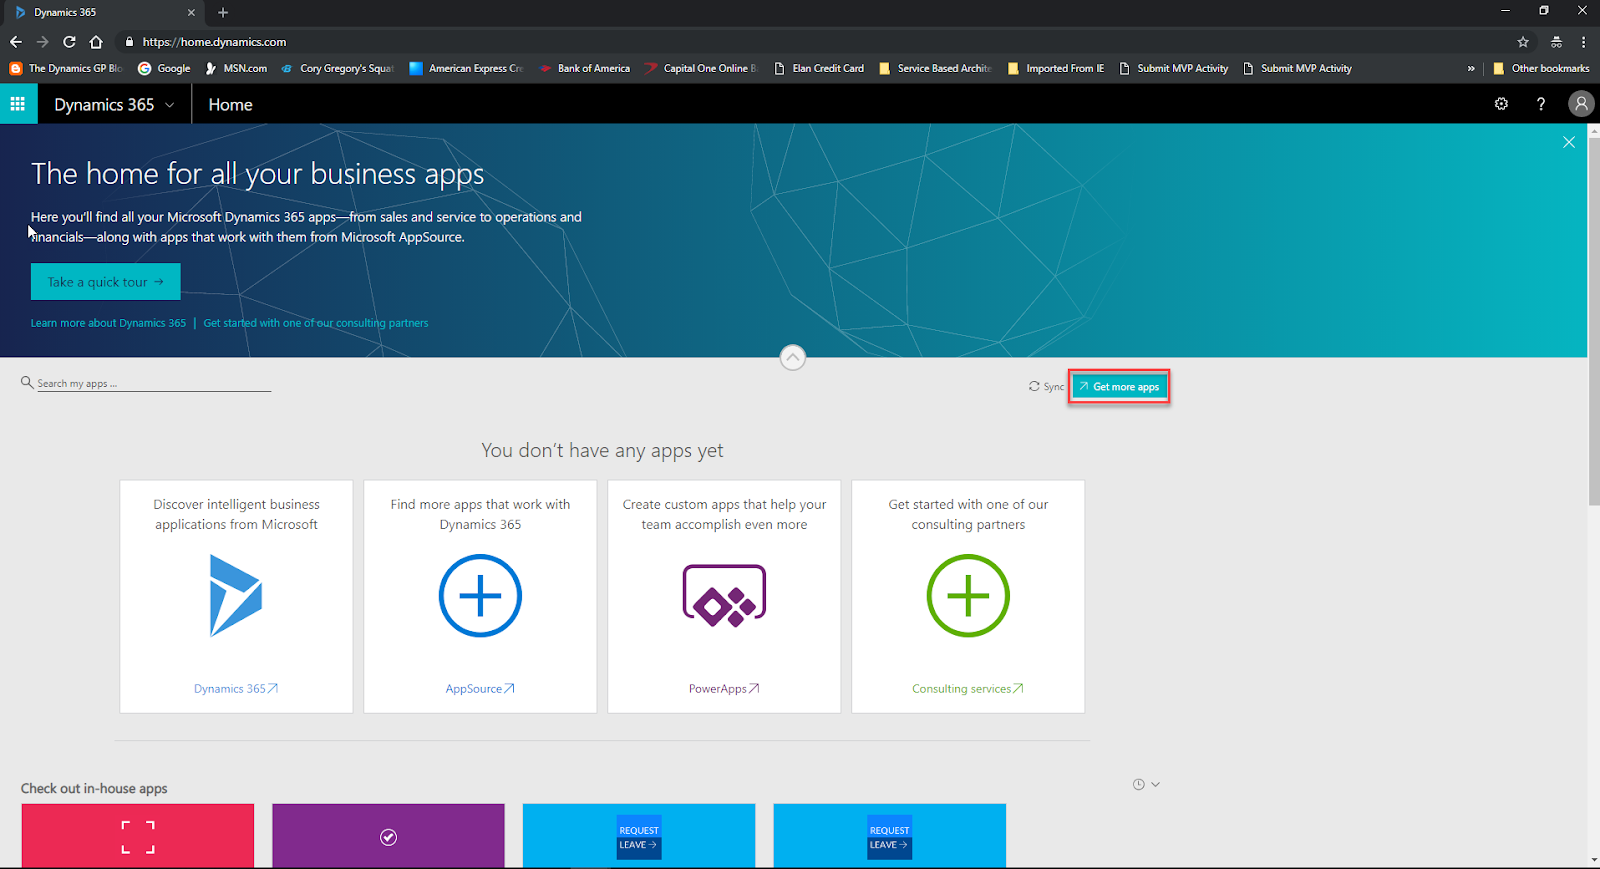
Task: Click Get more apps button
Action: tap(1119, 387)
